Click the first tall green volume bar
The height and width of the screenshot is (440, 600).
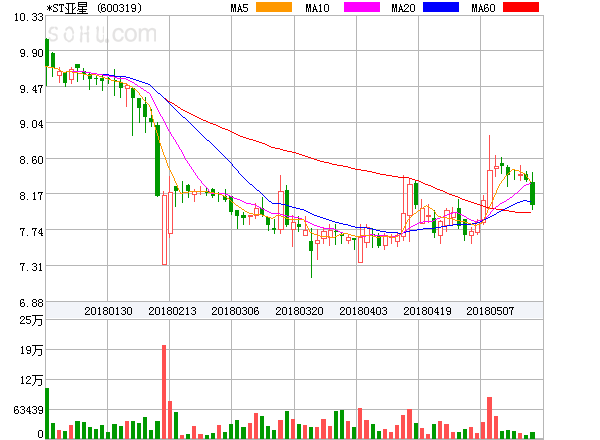click(47, 413)
